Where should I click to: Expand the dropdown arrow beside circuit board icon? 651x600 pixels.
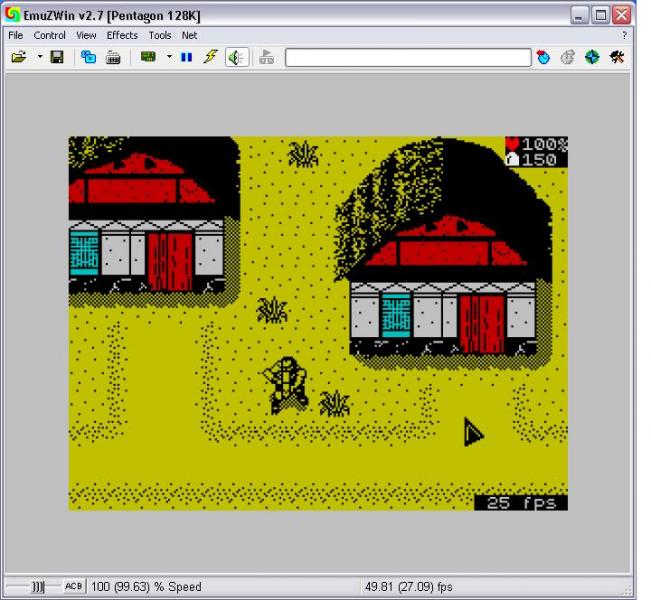(168, 58)
